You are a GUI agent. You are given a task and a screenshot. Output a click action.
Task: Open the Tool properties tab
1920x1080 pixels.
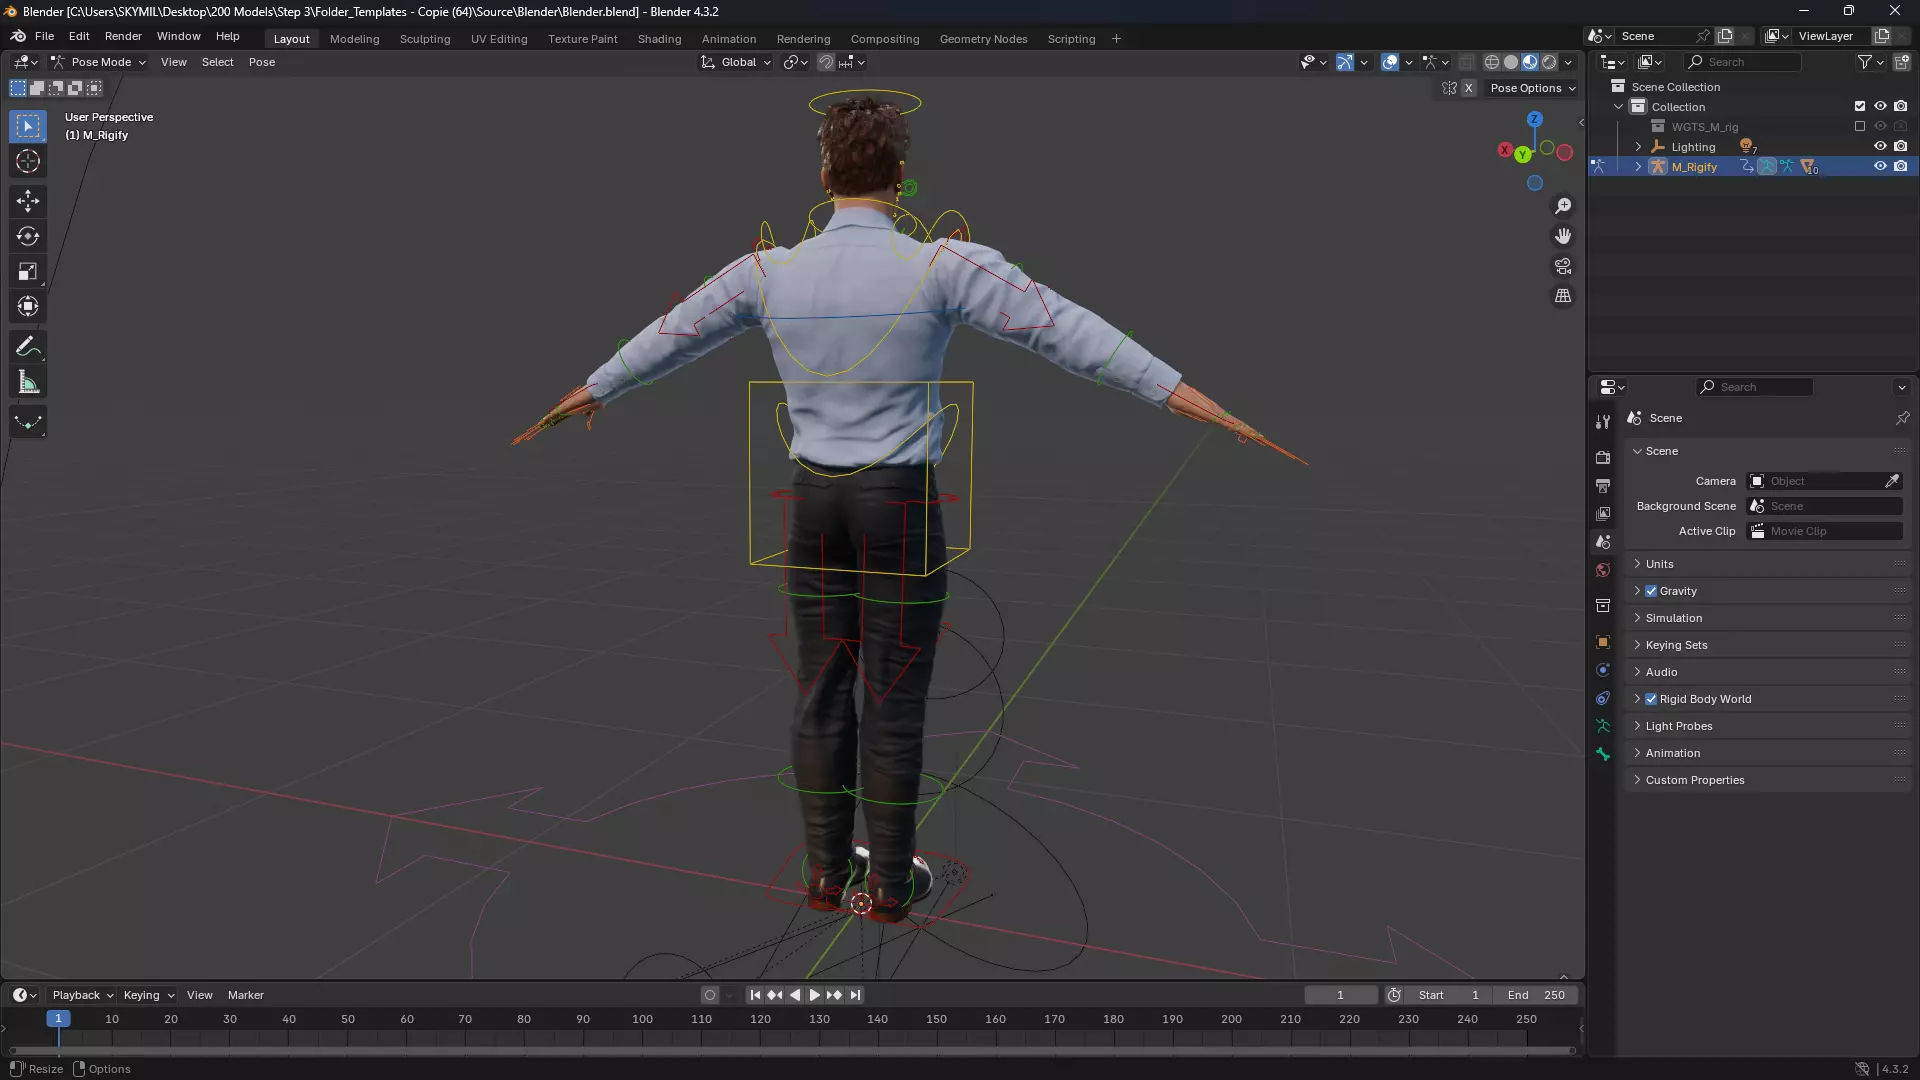[1603, 422]
